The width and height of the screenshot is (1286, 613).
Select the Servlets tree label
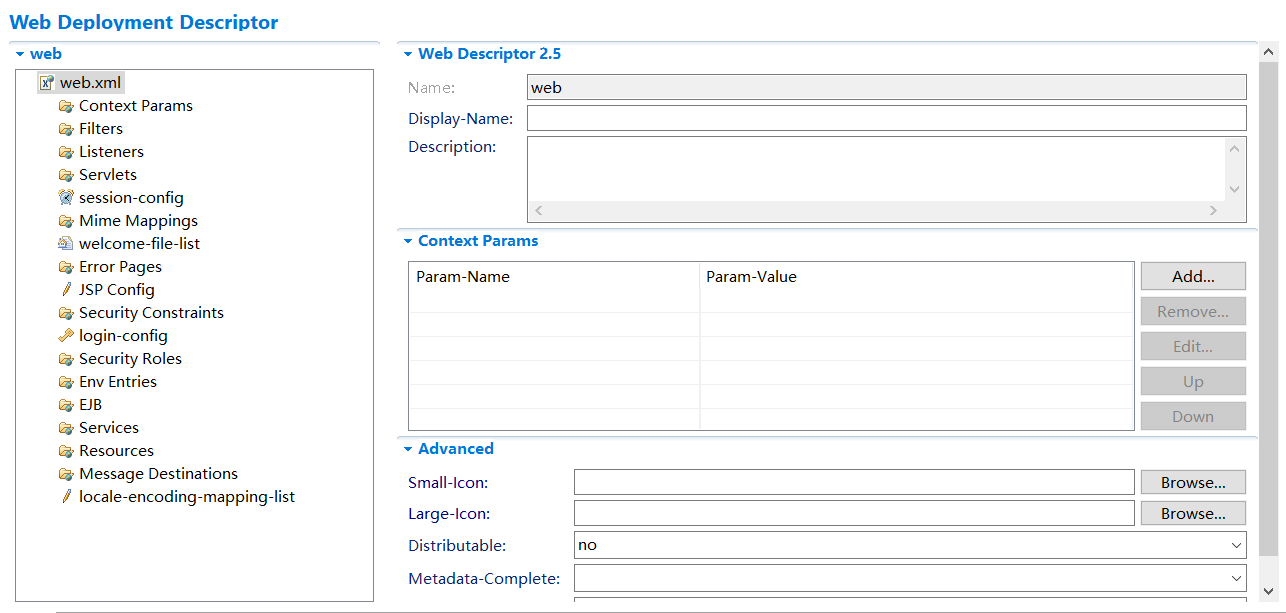click(108, 175)
